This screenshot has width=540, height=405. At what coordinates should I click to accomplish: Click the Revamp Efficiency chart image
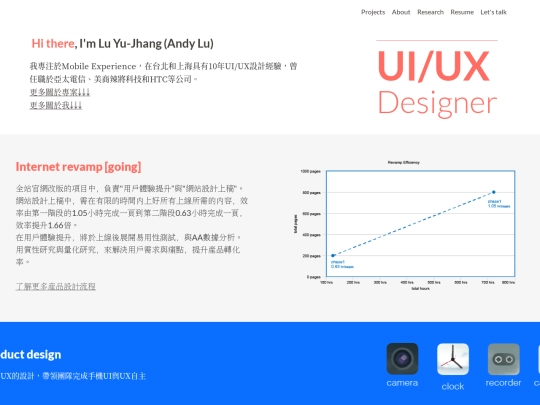[x=404, y=226]
